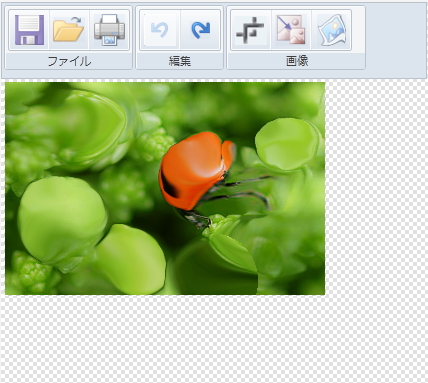Select the Crop tool icon

pos(251,30)
